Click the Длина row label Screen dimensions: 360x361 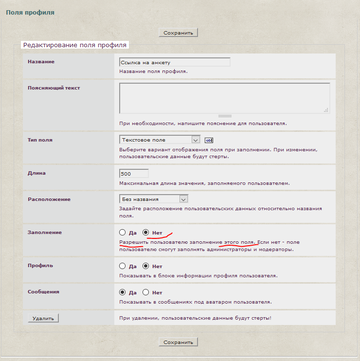click(36, 173)
